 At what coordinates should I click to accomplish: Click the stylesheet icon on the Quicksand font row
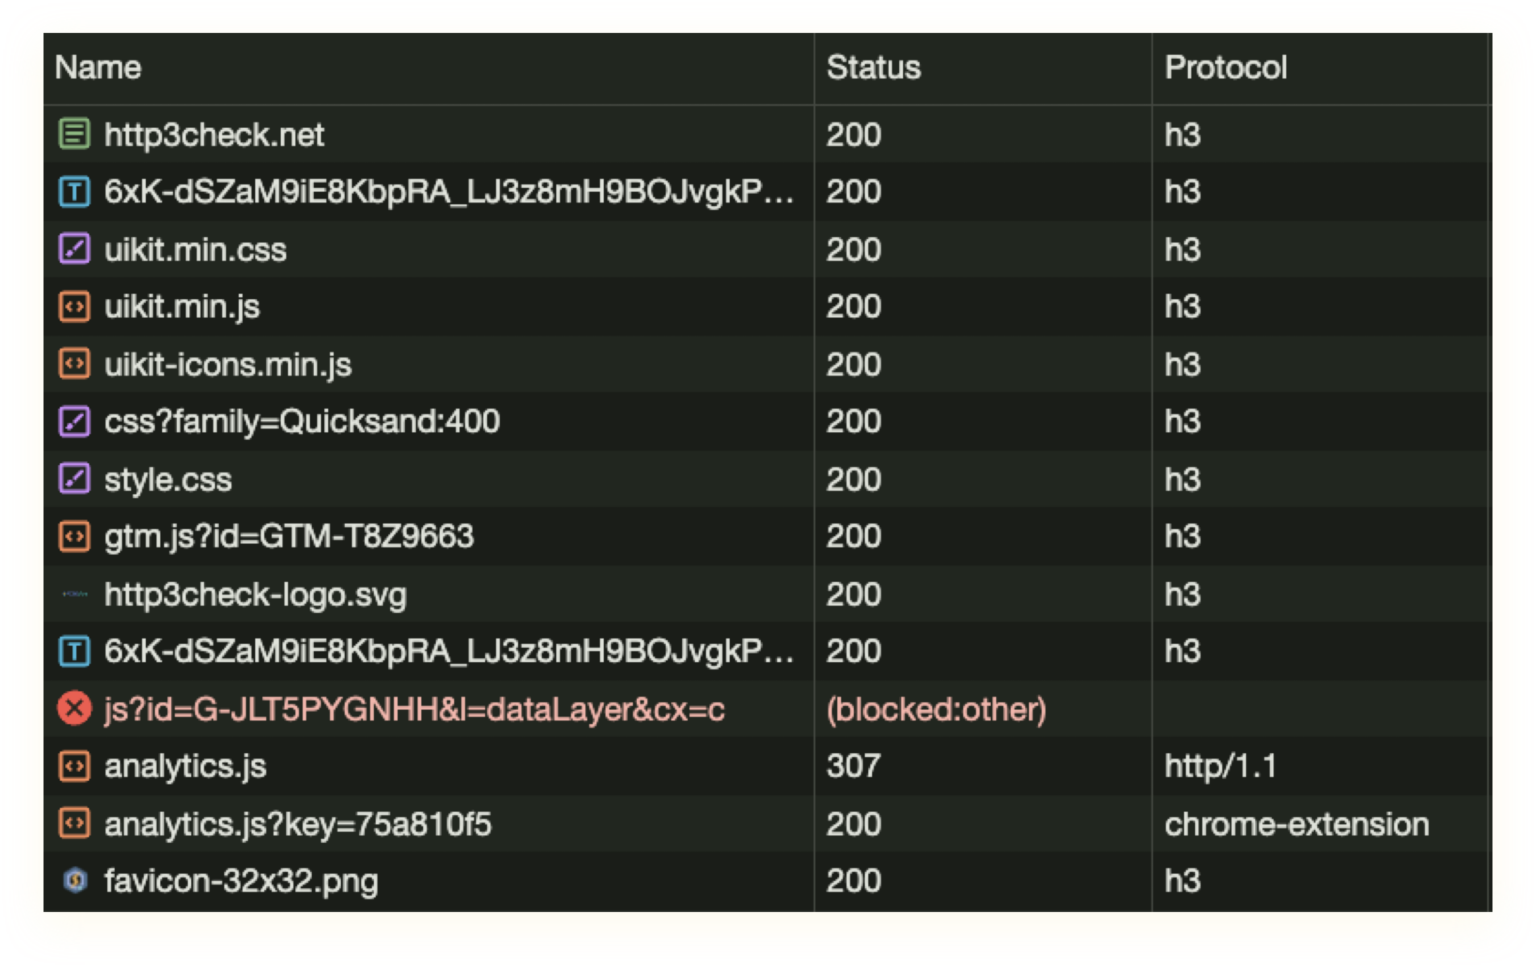(75, 421)
